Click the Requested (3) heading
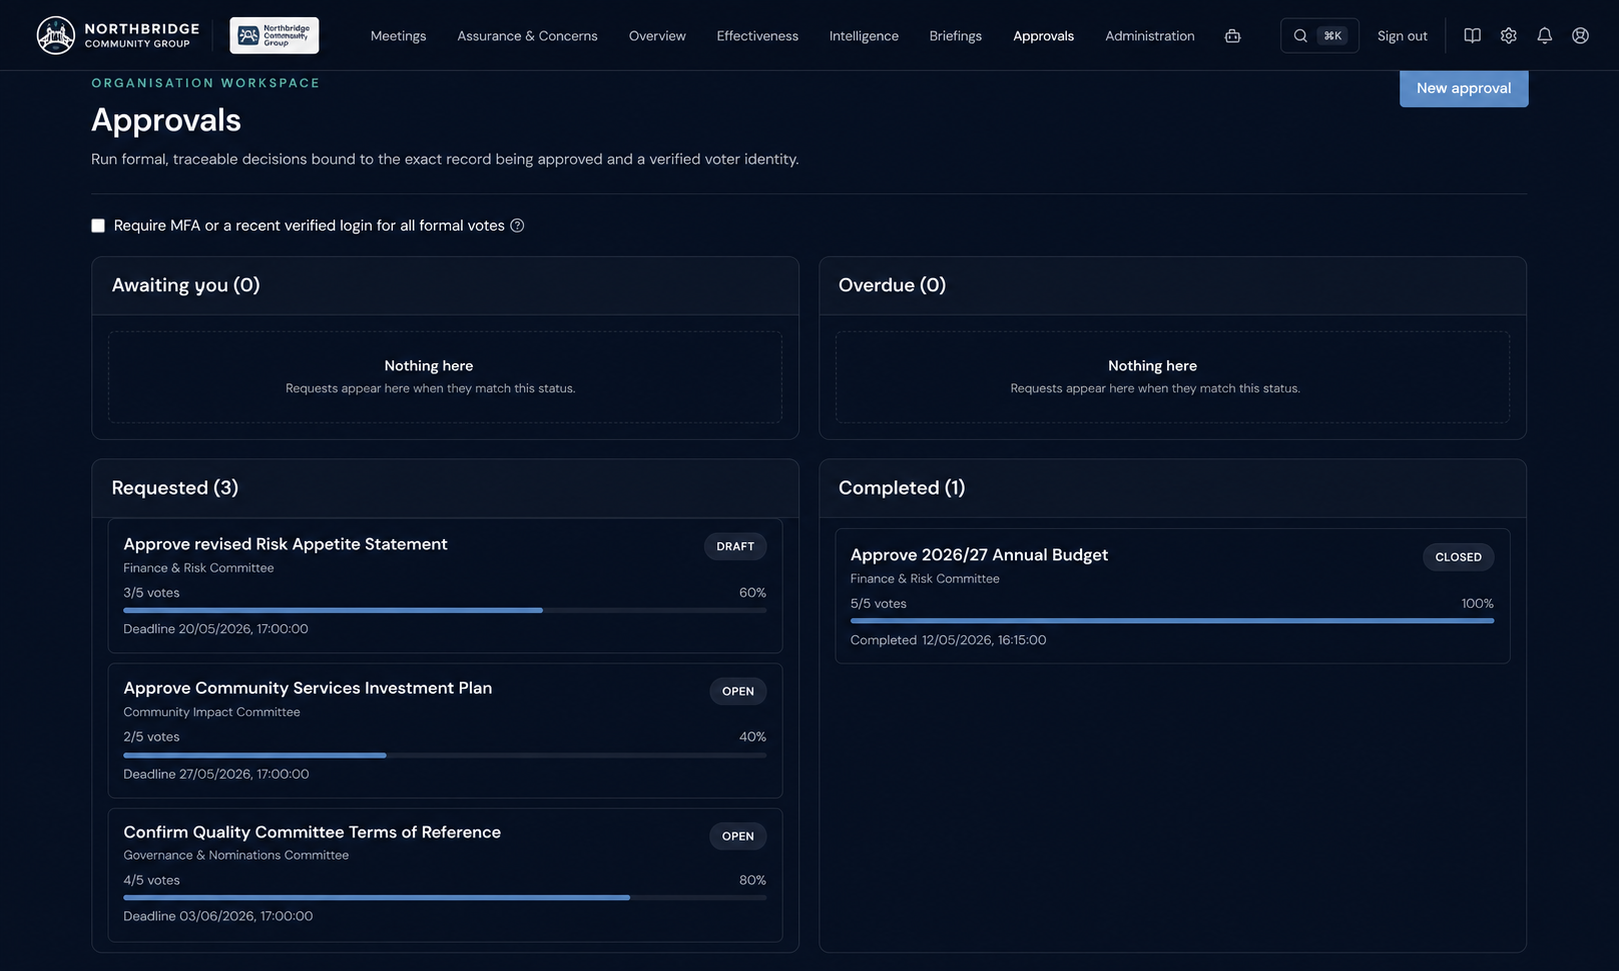 [175, 488]
